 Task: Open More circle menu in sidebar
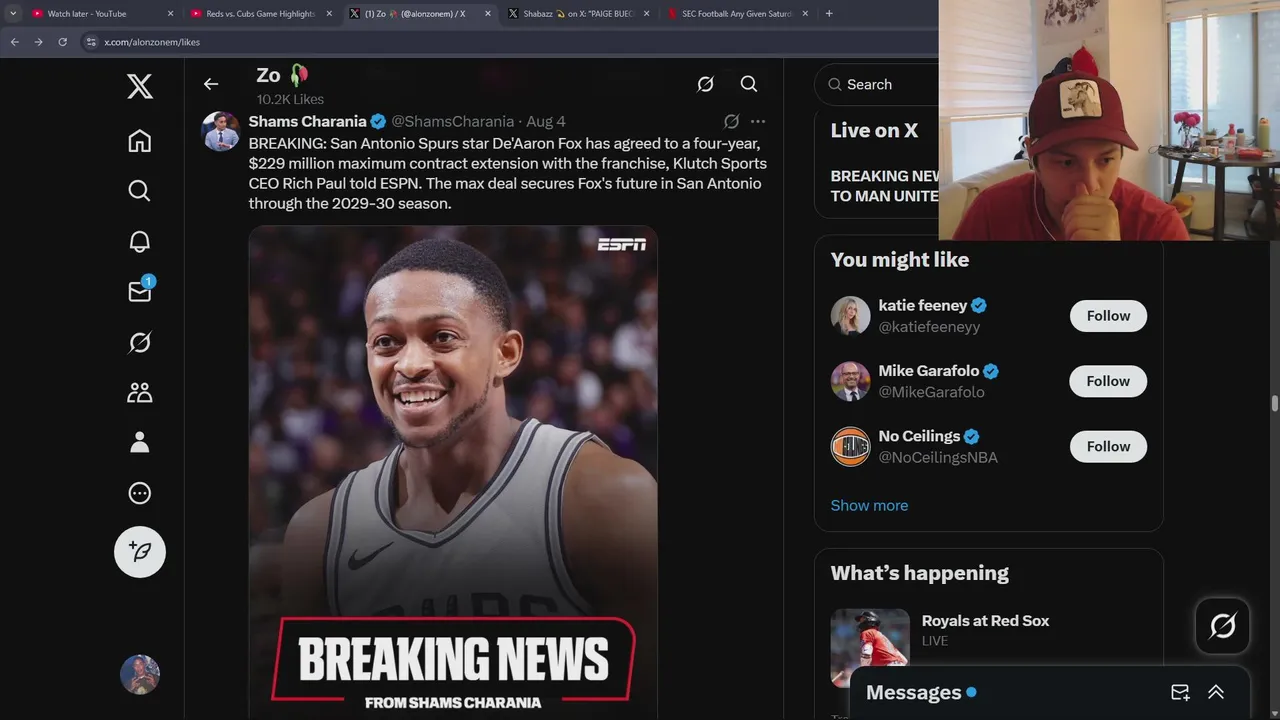coord(140,493)
